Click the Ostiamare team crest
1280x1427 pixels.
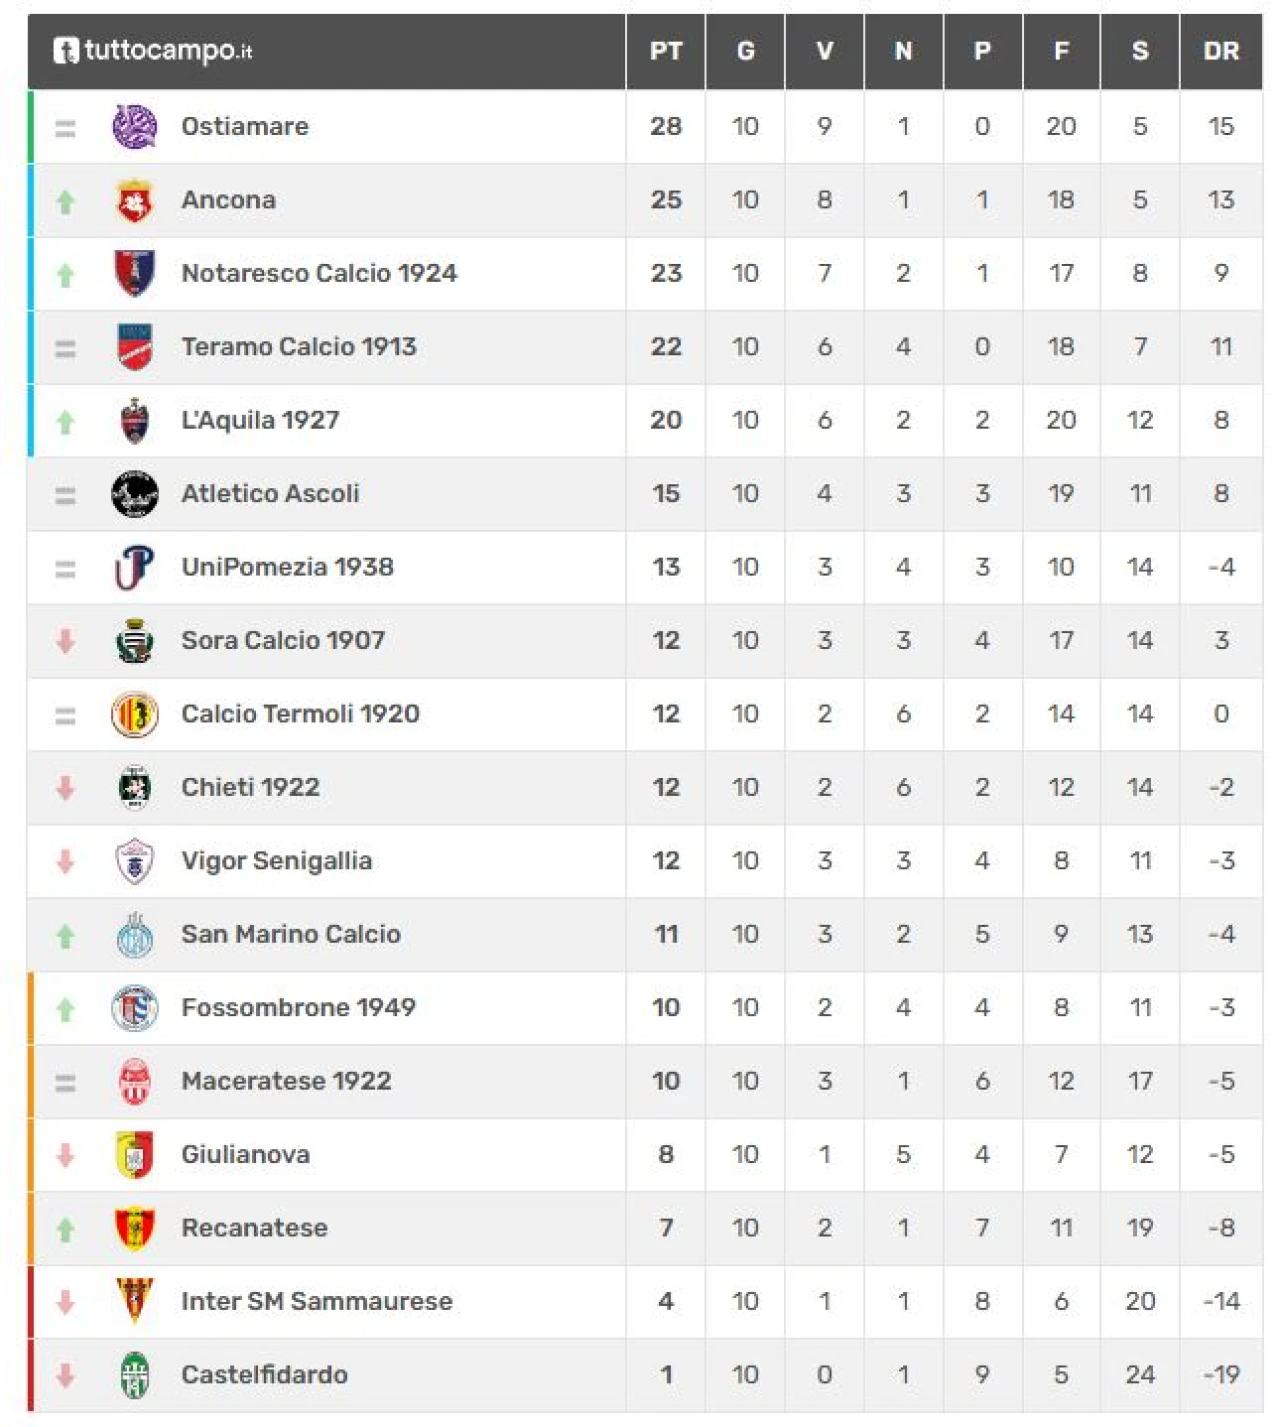134,127
